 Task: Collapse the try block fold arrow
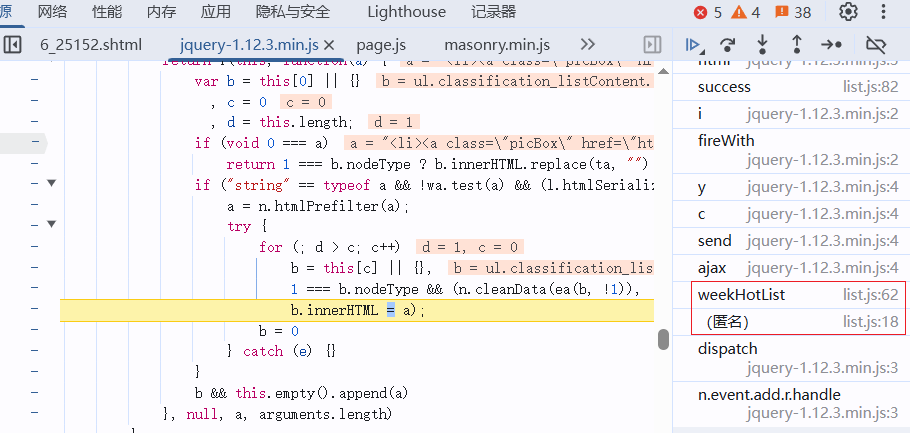coord(51,226)
